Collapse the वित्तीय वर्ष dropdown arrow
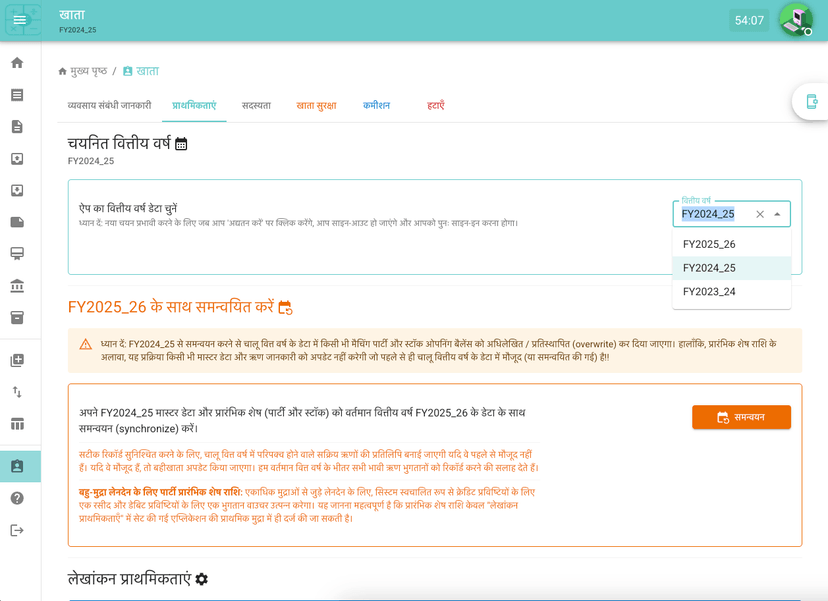The image size is (828, 601). click(x=777, y=214)
